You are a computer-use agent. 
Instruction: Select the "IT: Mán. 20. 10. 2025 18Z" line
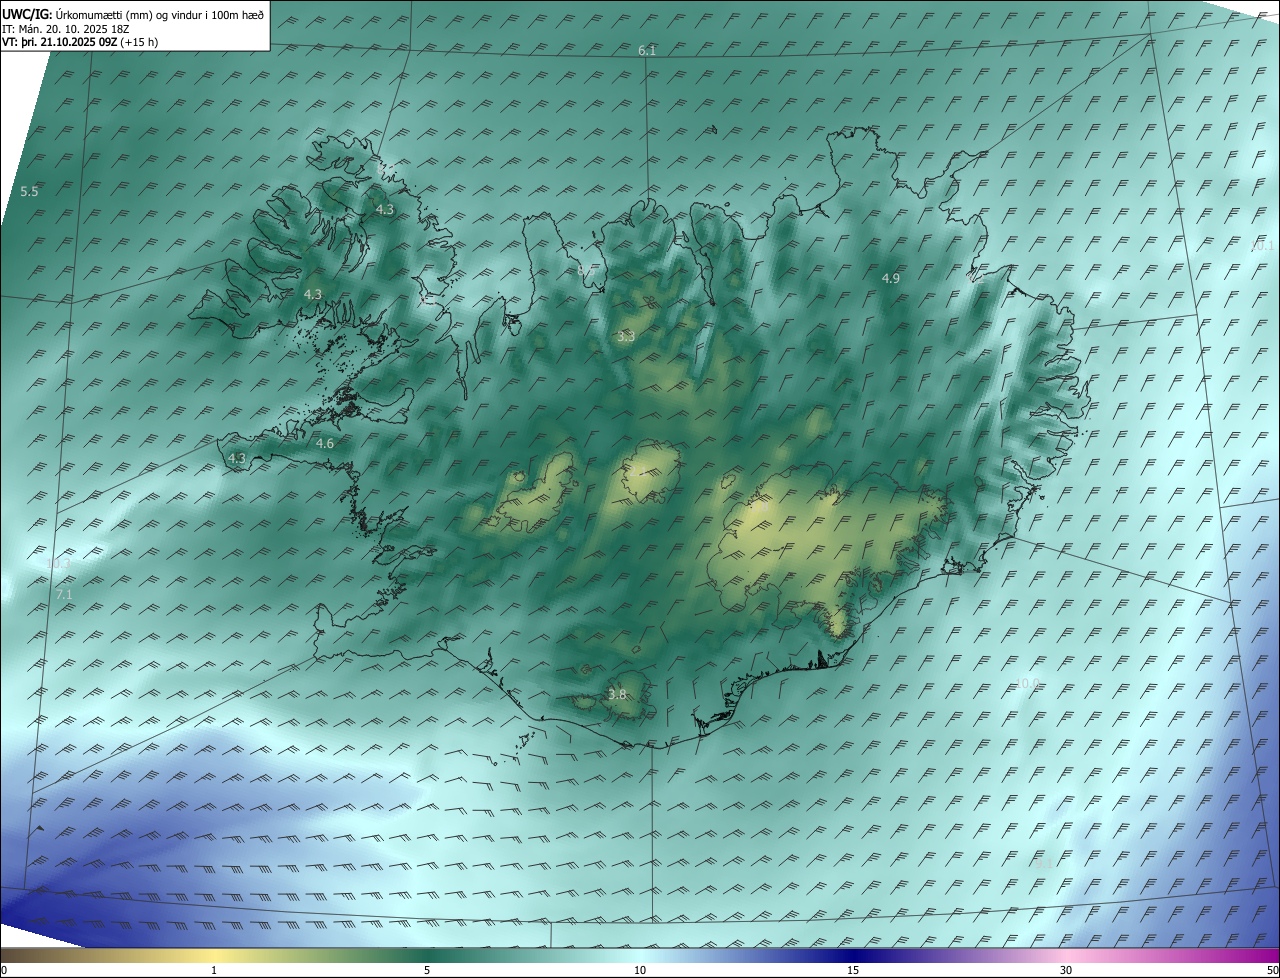point(67,29)
